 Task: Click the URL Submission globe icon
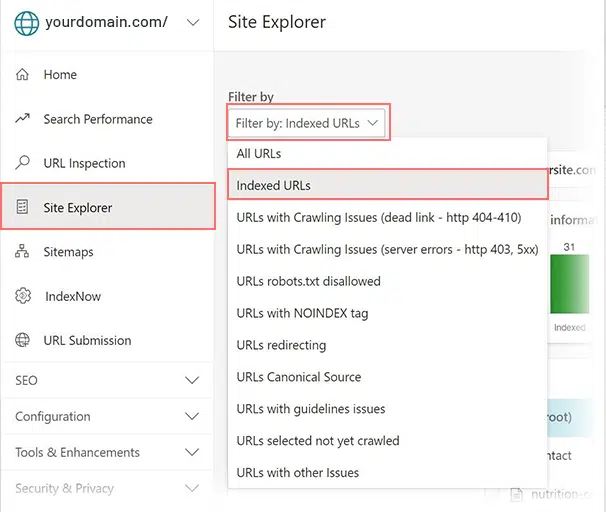point(22,340)
